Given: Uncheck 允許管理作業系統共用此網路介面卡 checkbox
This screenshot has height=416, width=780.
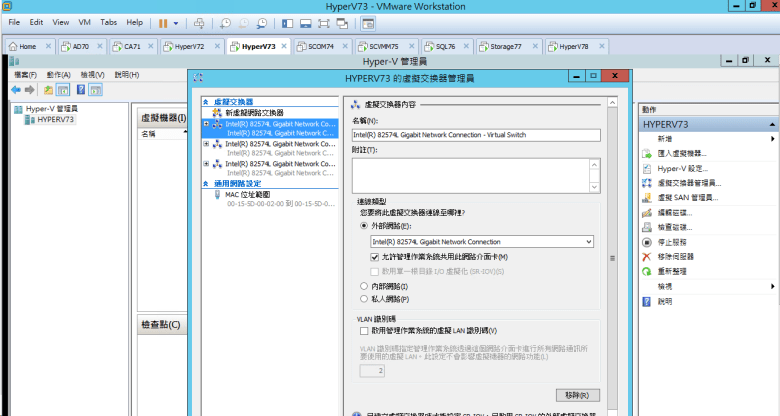Looking at the screenshot, I should coord(375,258).
